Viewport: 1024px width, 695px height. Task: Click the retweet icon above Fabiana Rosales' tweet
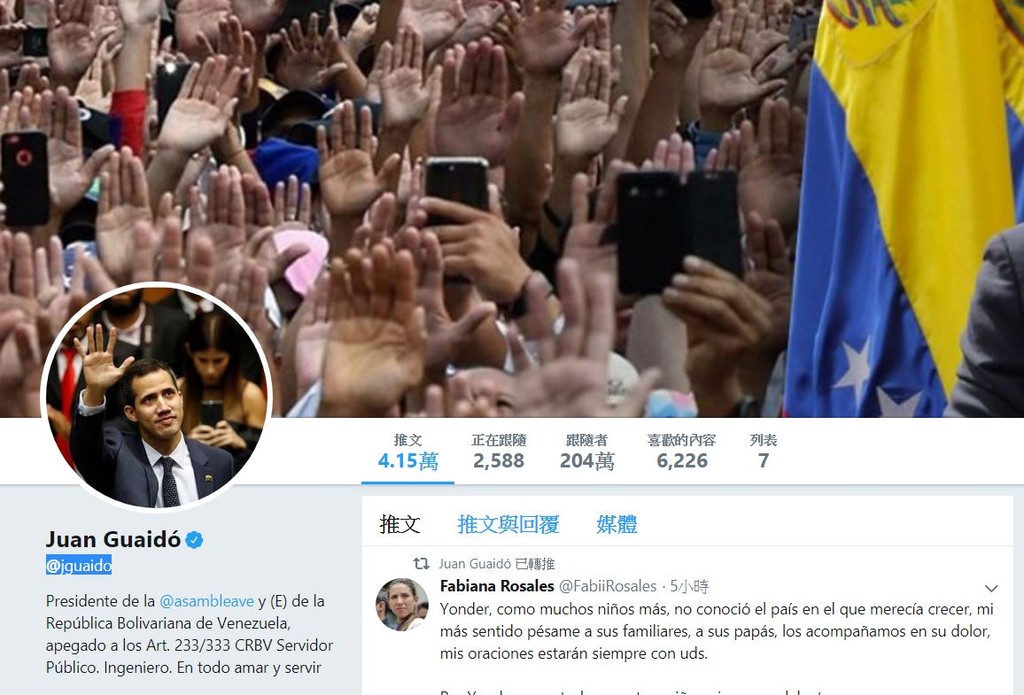(x=421, y=563)
